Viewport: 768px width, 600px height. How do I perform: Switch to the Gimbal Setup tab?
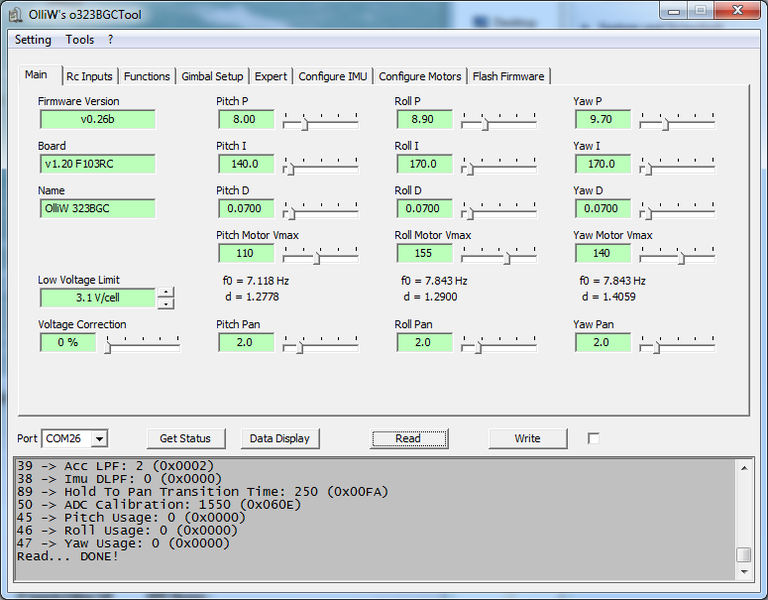tap(212, 76)
